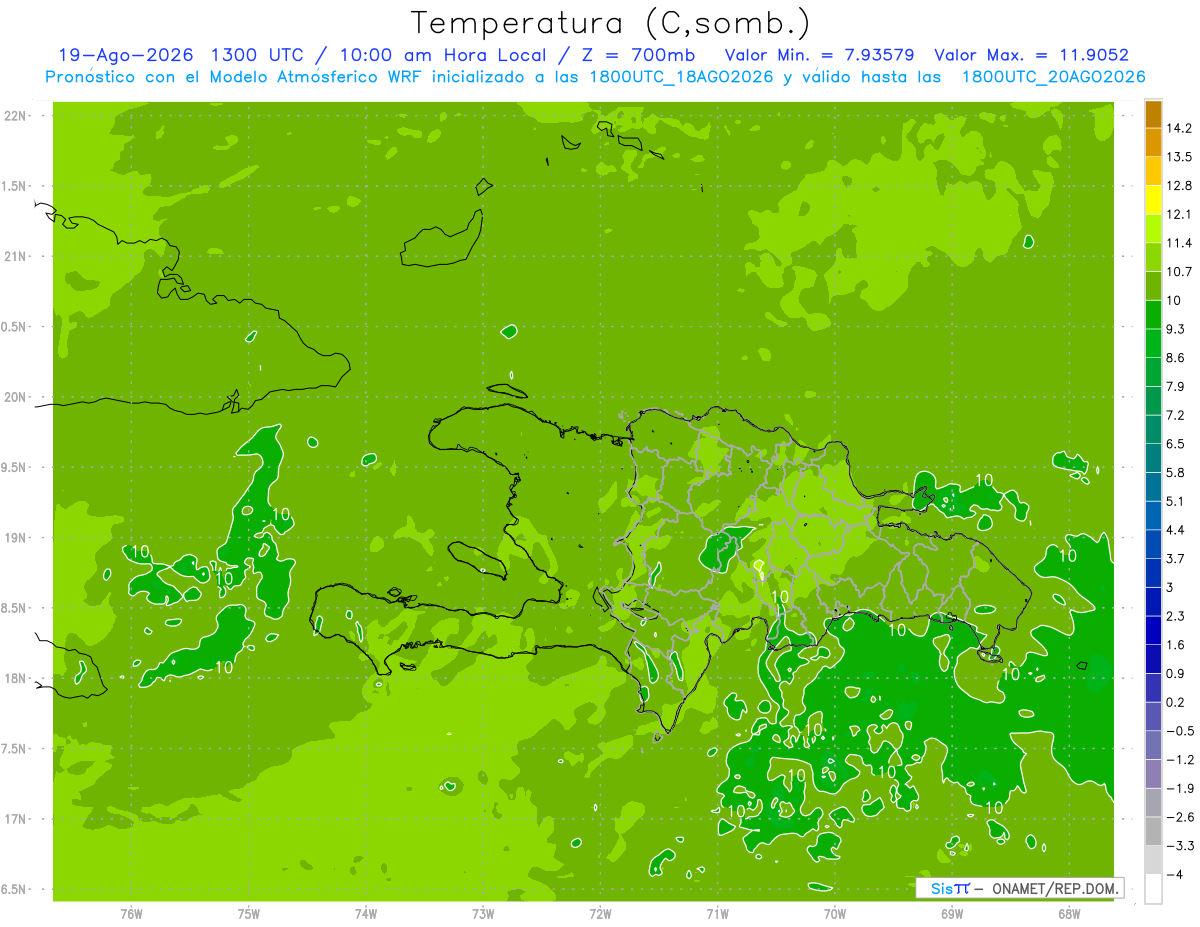Click the title "Temperatura (C,somb.)"

pos(611,23)
